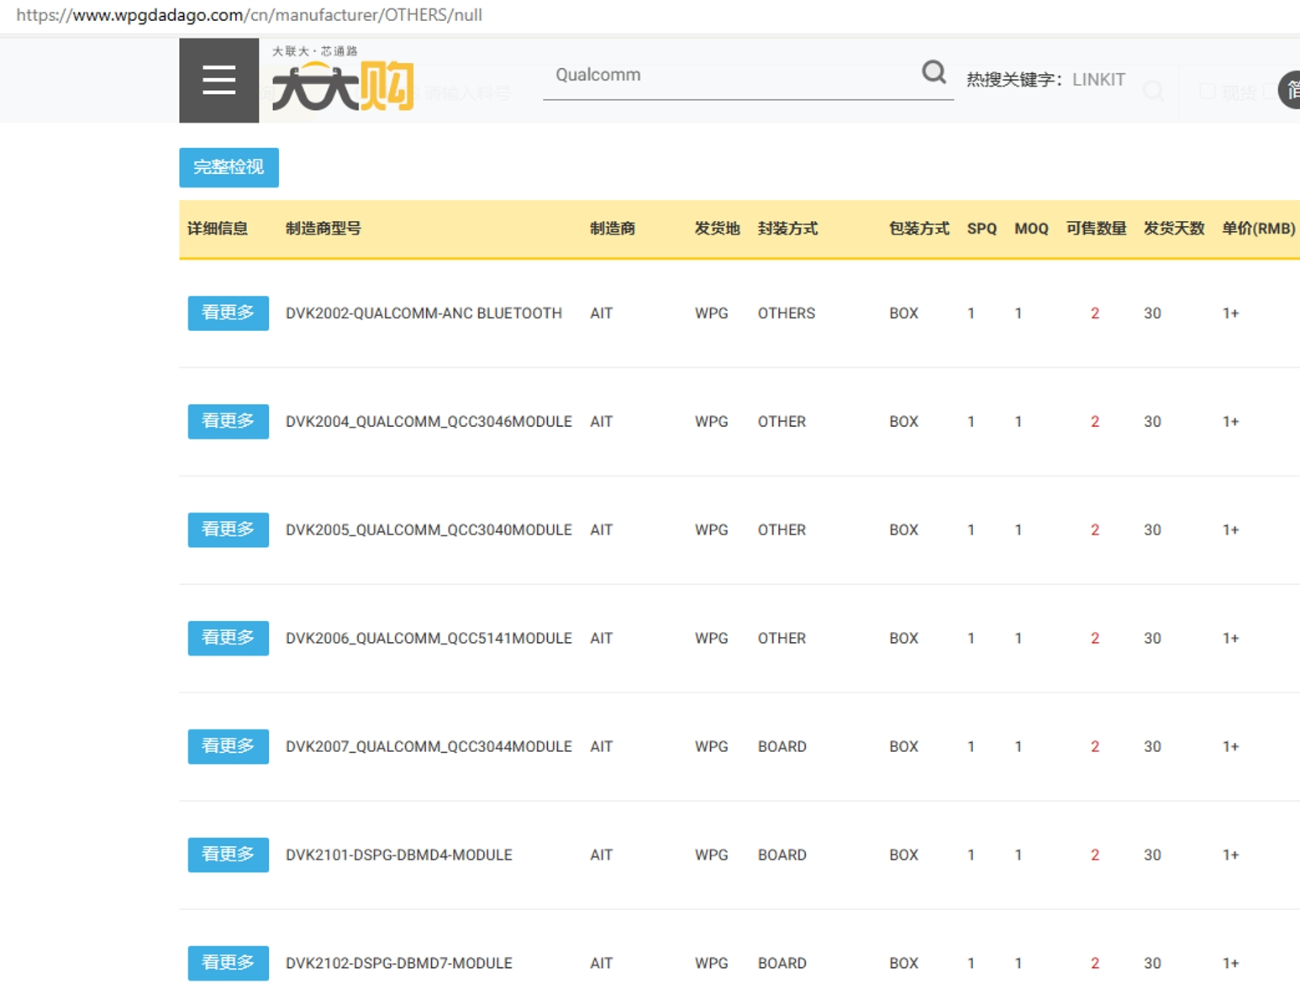
Task: Select part name DVK2102-DSPG-DBMD7-MODULE
Action: (x=399, y=963)
